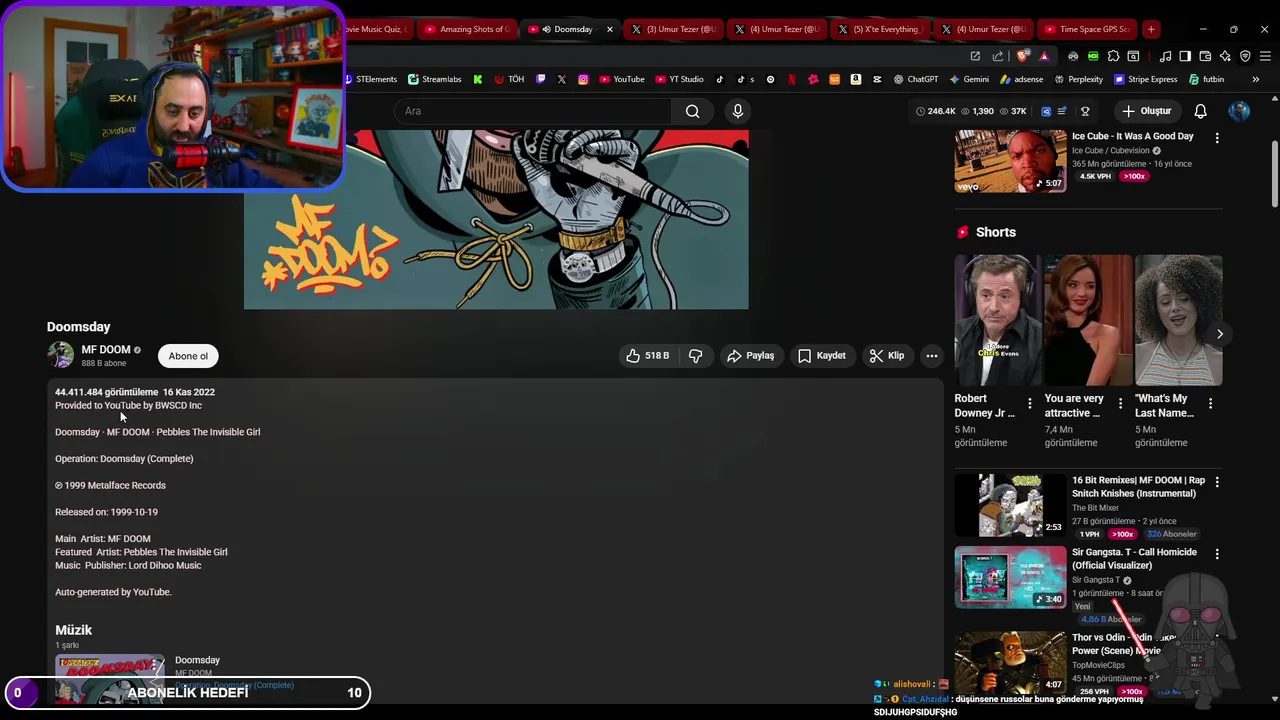Close the Doomsday tab
This screenshot has width=1280, height=720.
tap(610, 29)
